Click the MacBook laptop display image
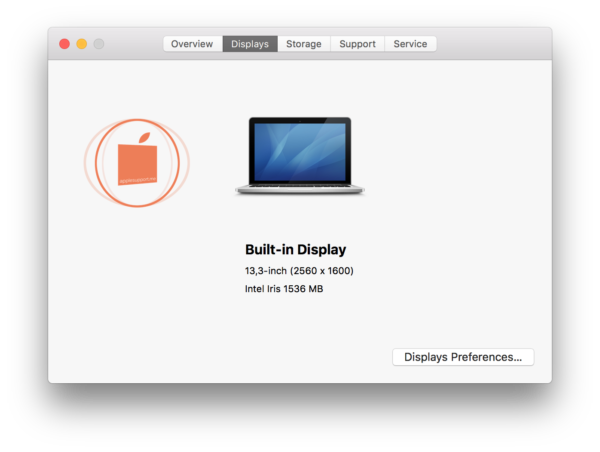Image resolution: width=600 pixels, height=452 pixels. tap(300, 156)
